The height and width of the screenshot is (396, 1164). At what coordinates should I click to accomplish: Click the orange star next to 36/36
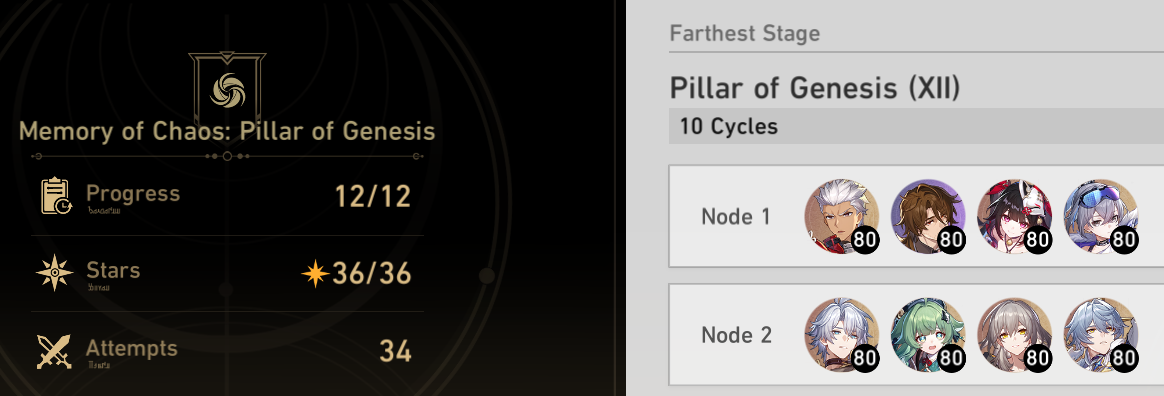click(x=315, y=273)
